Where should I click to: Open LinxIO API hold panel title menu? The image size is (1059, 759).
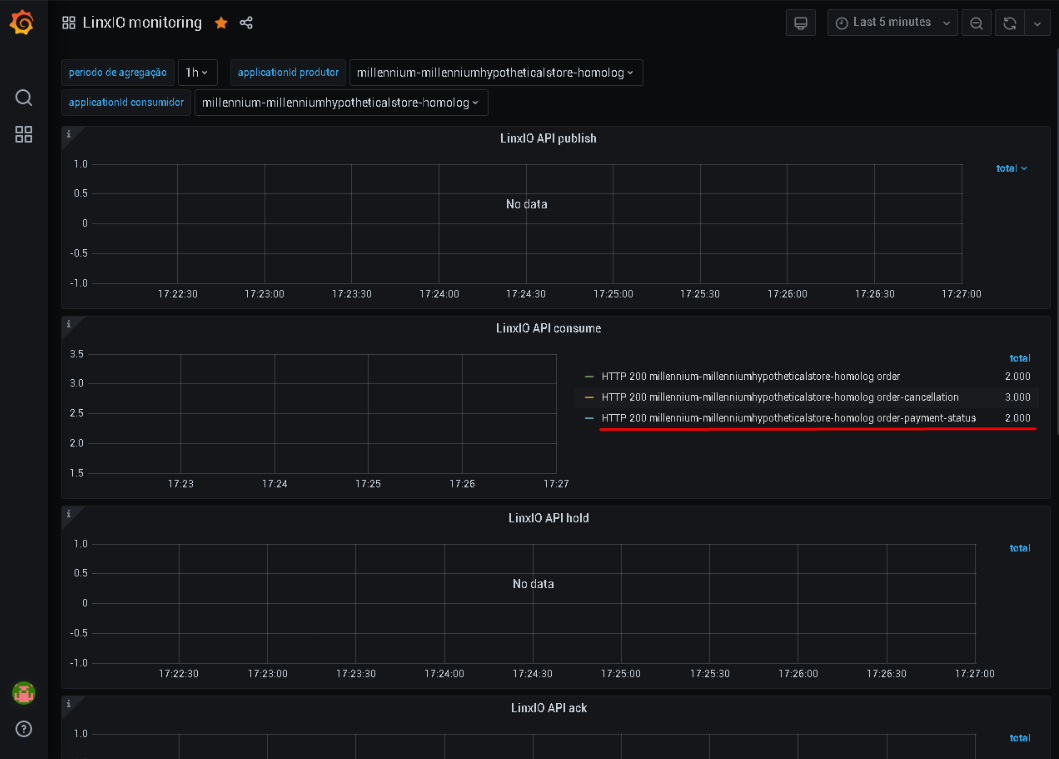pyautogui.click(x=548, y=518)
